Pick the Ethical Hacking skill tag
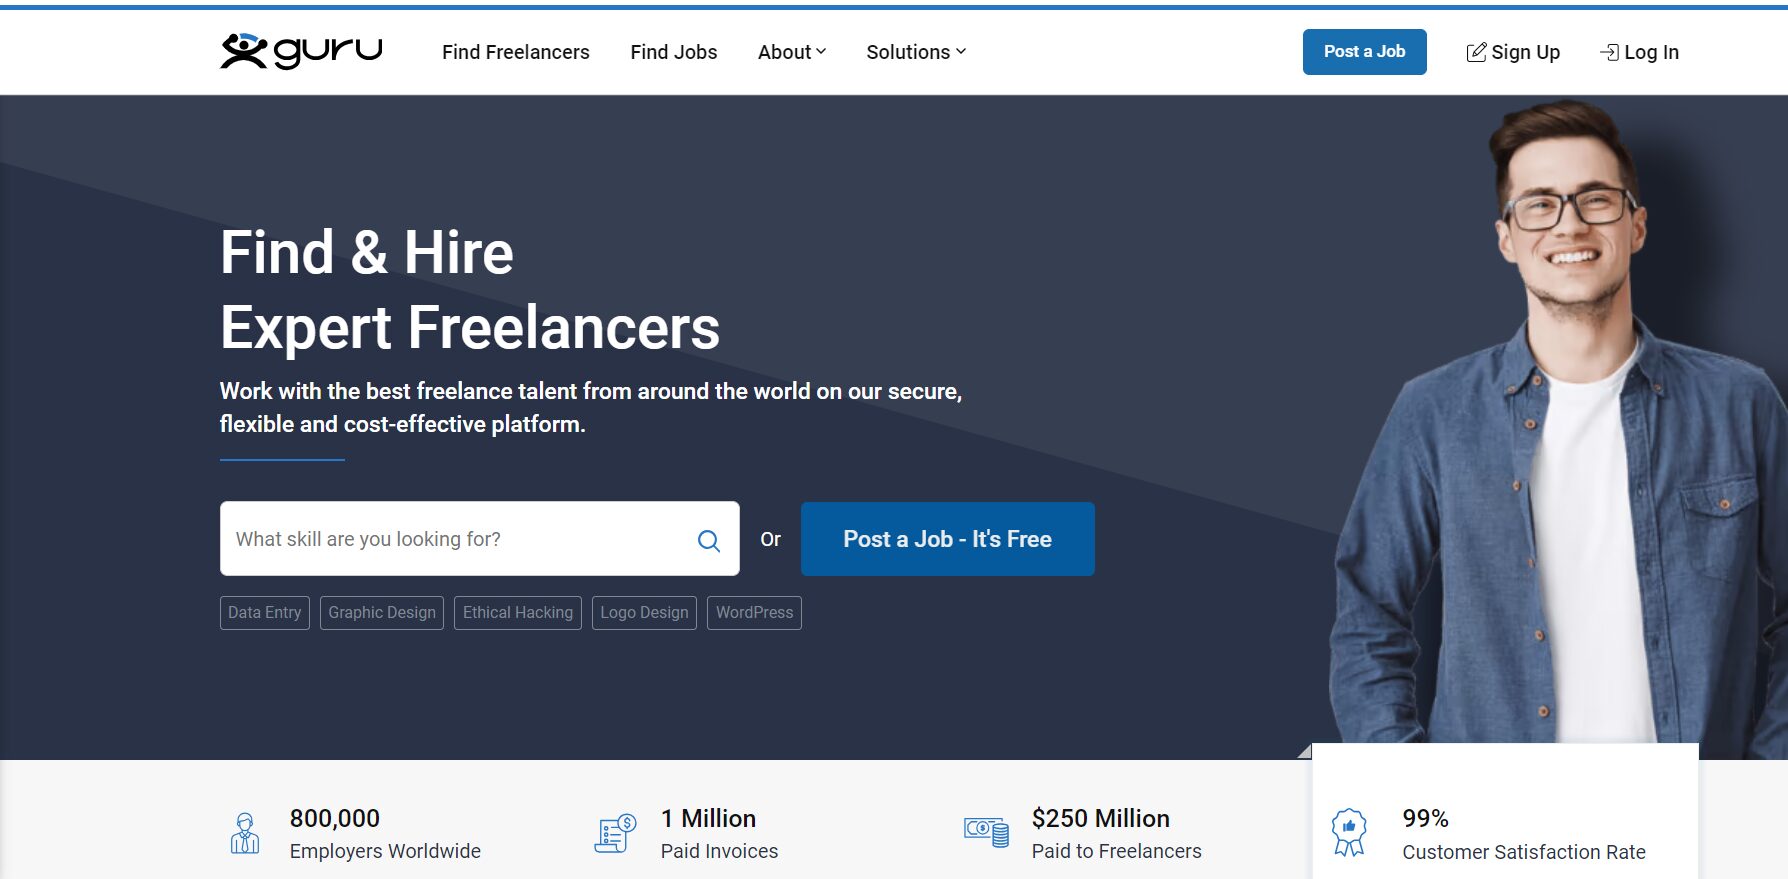The image size is (1788, 879). click(517, 613)
